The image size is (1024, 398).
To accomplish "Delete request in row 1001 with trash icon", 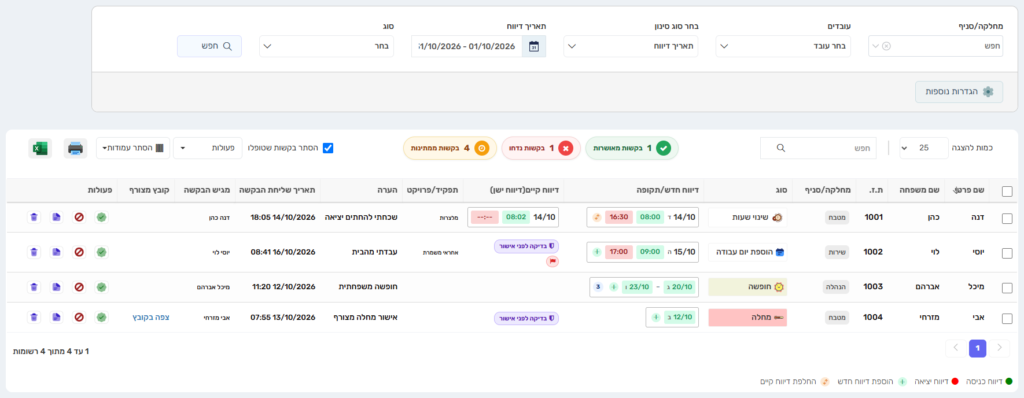I will point(34,217).
